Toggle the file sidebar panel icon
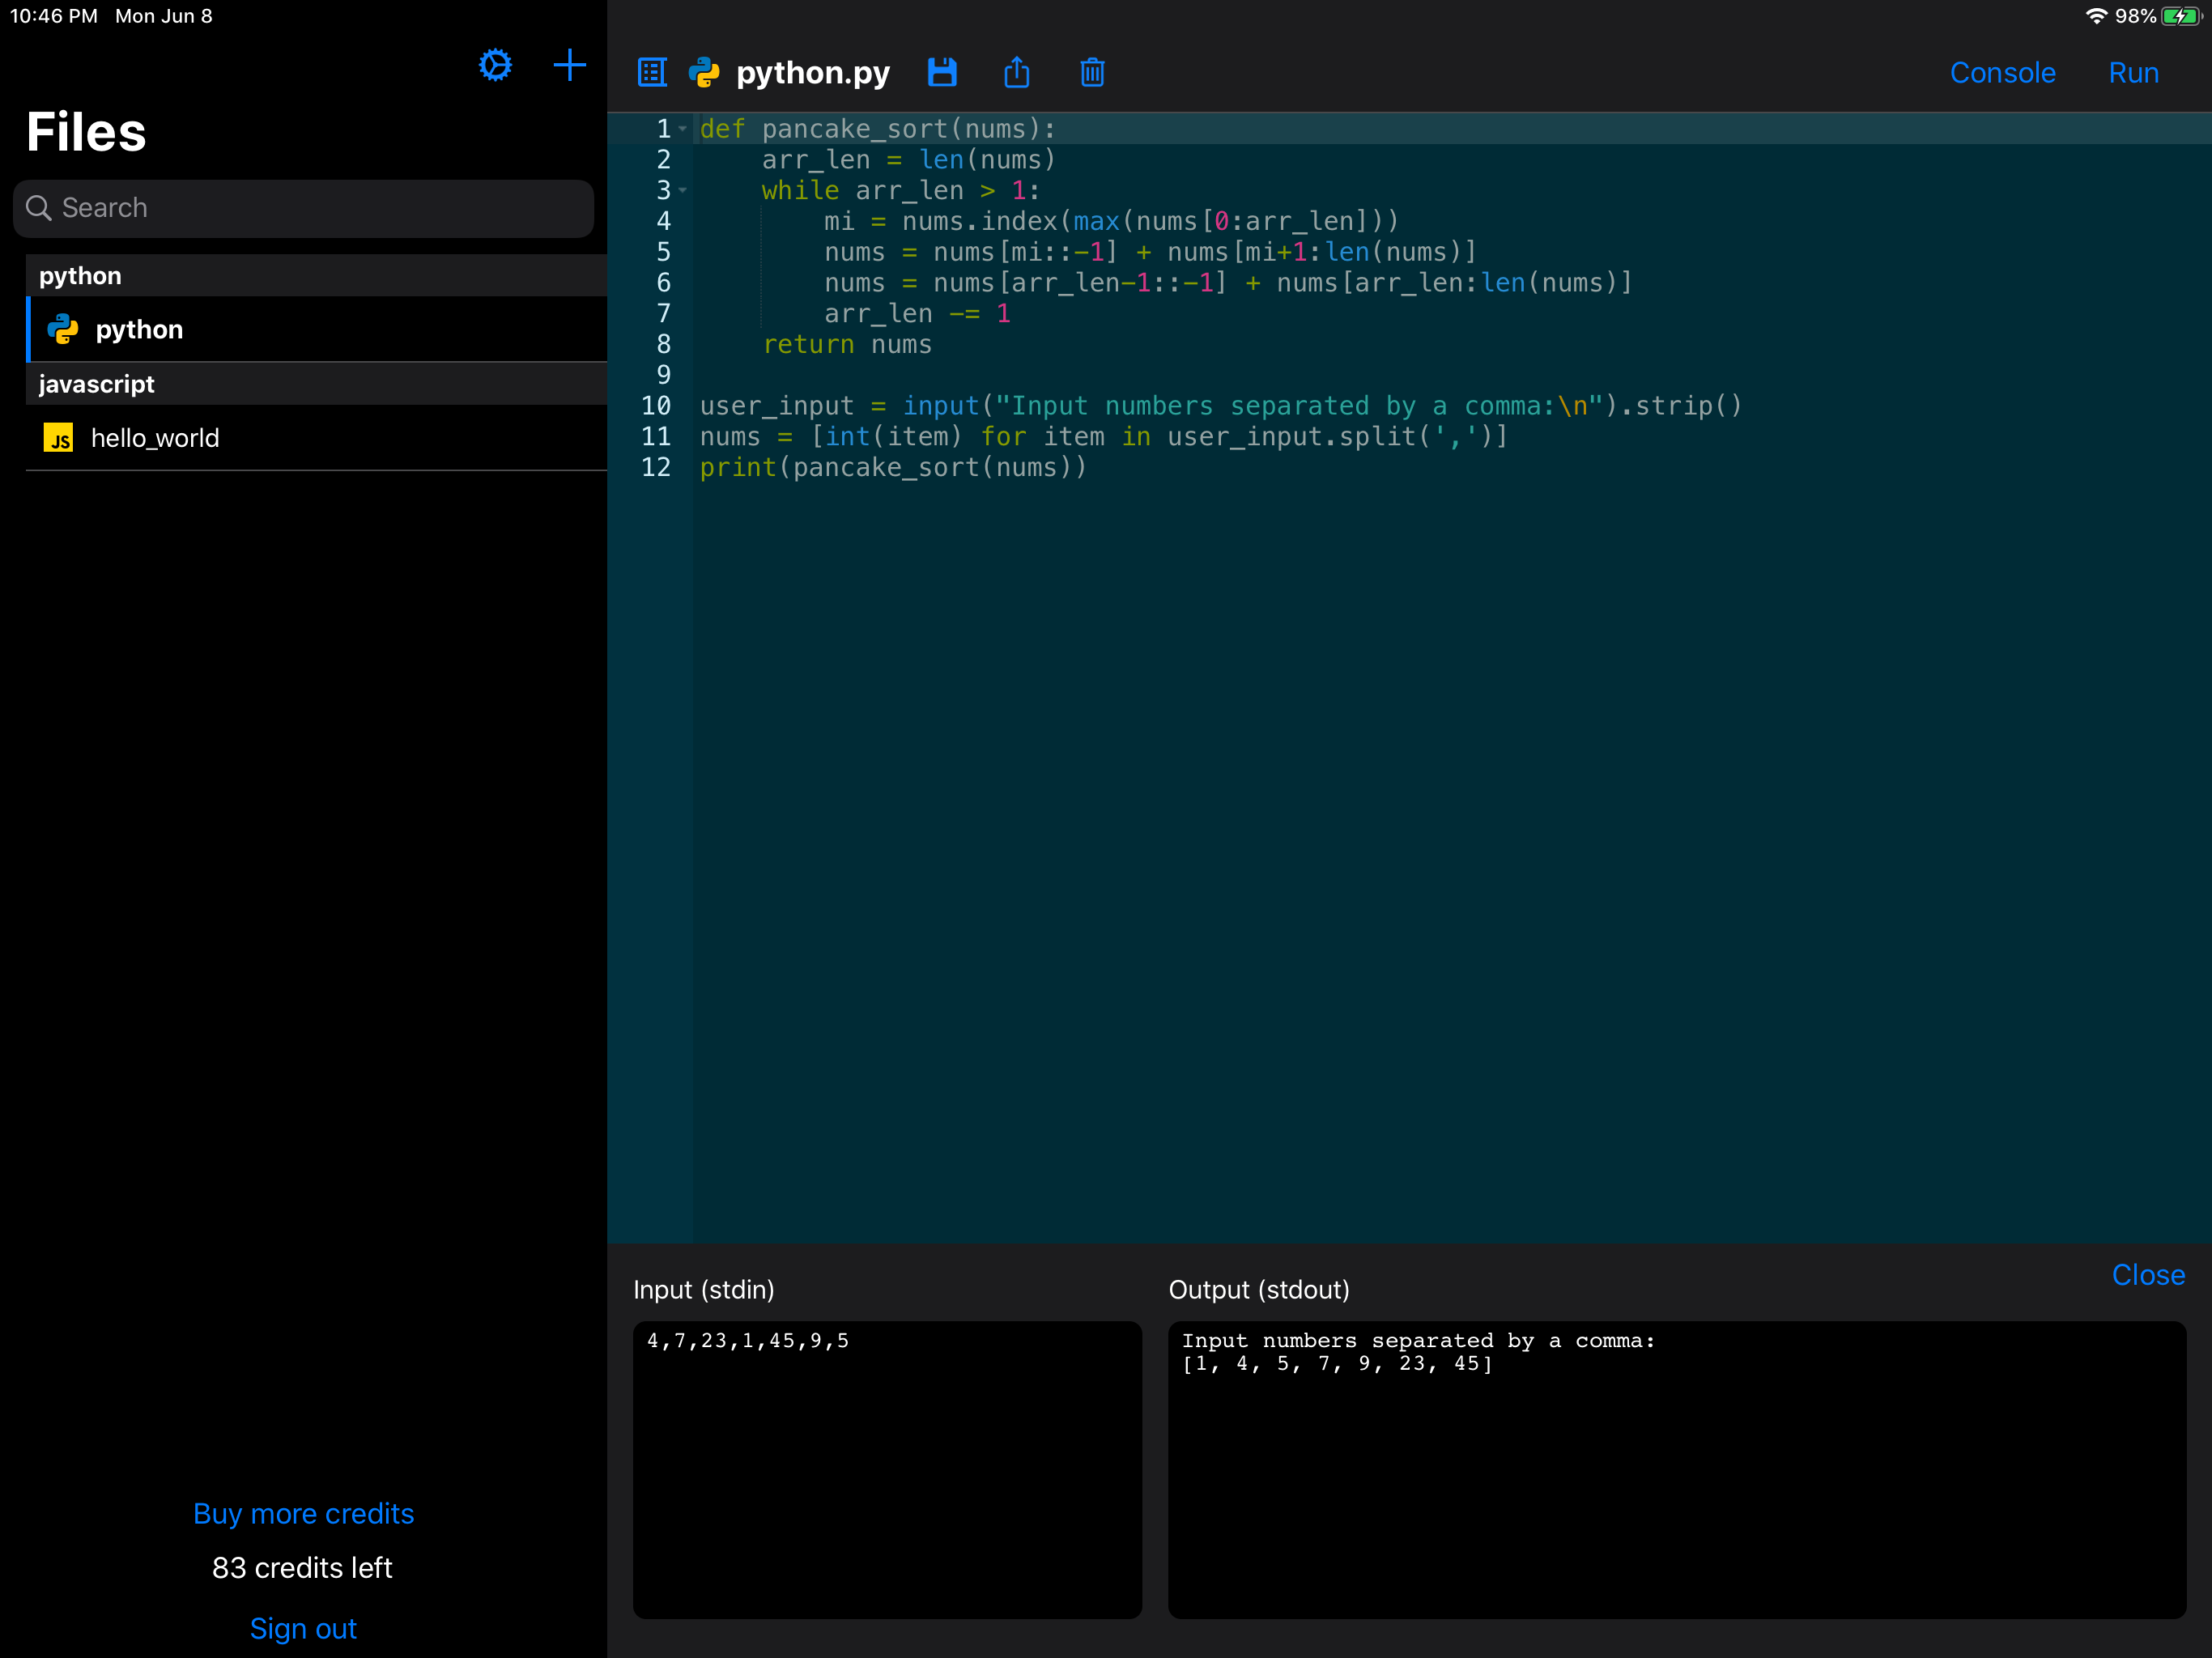Viewport: 2212px width, 1658px height. (x=652, y=73)
